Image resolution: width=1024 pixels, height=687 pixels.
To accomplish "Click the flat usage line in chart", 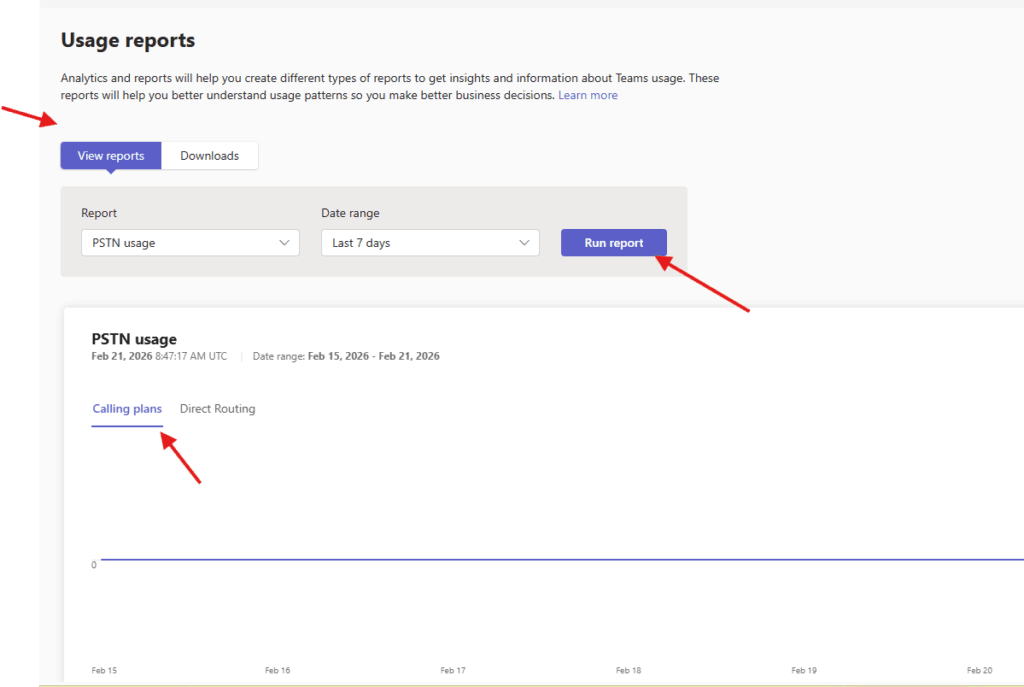I will point(560,560).
